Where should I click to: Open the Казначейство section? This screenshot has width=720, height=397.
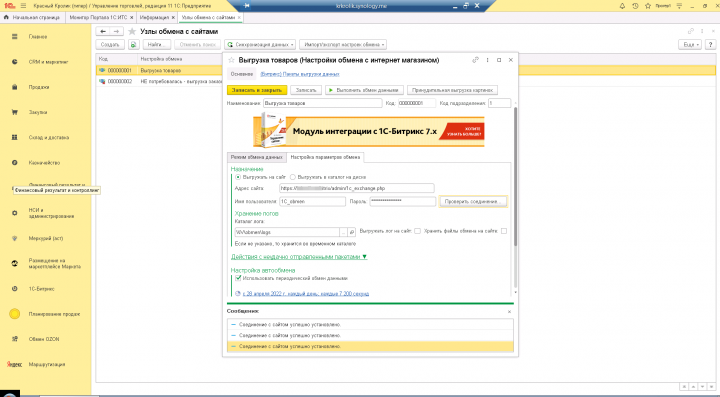pos(44,163)
